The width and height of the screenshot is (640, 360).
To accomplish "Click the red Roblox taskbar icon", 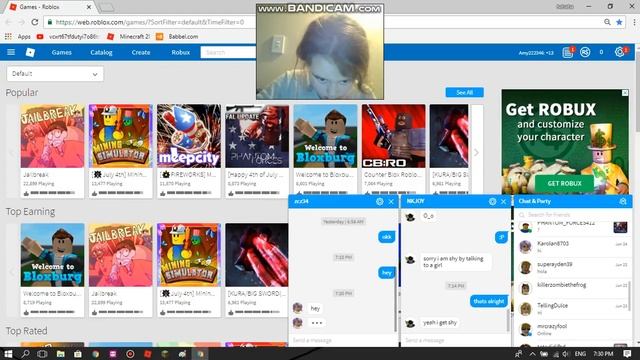I will 148,354.
